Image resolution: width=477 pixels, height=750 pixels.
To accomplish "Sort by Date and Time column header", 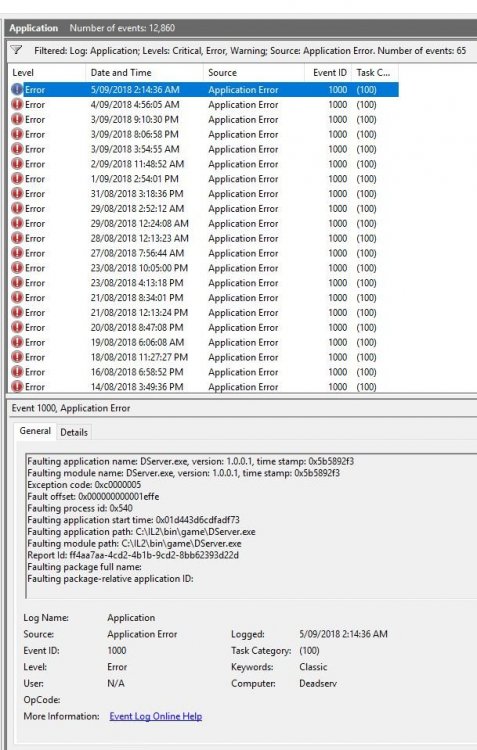I will 144,73.
